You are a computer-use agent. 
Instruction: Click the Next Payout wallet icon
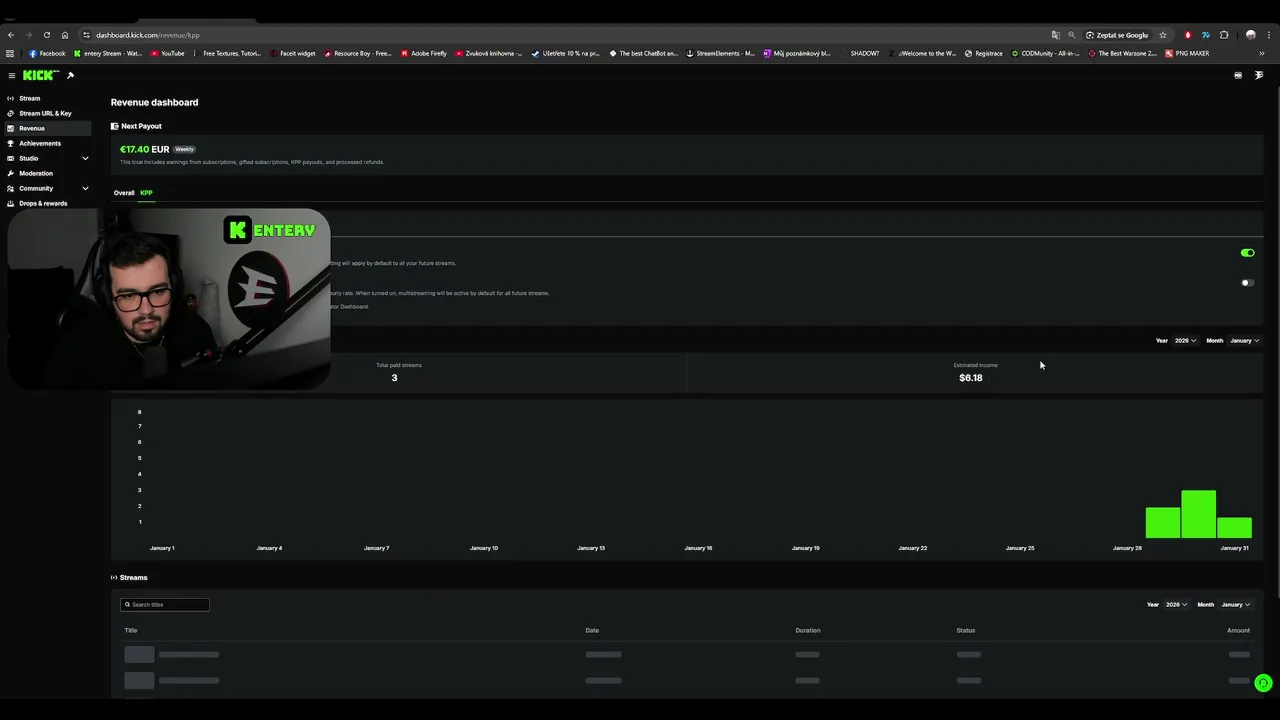click(115, 126)
